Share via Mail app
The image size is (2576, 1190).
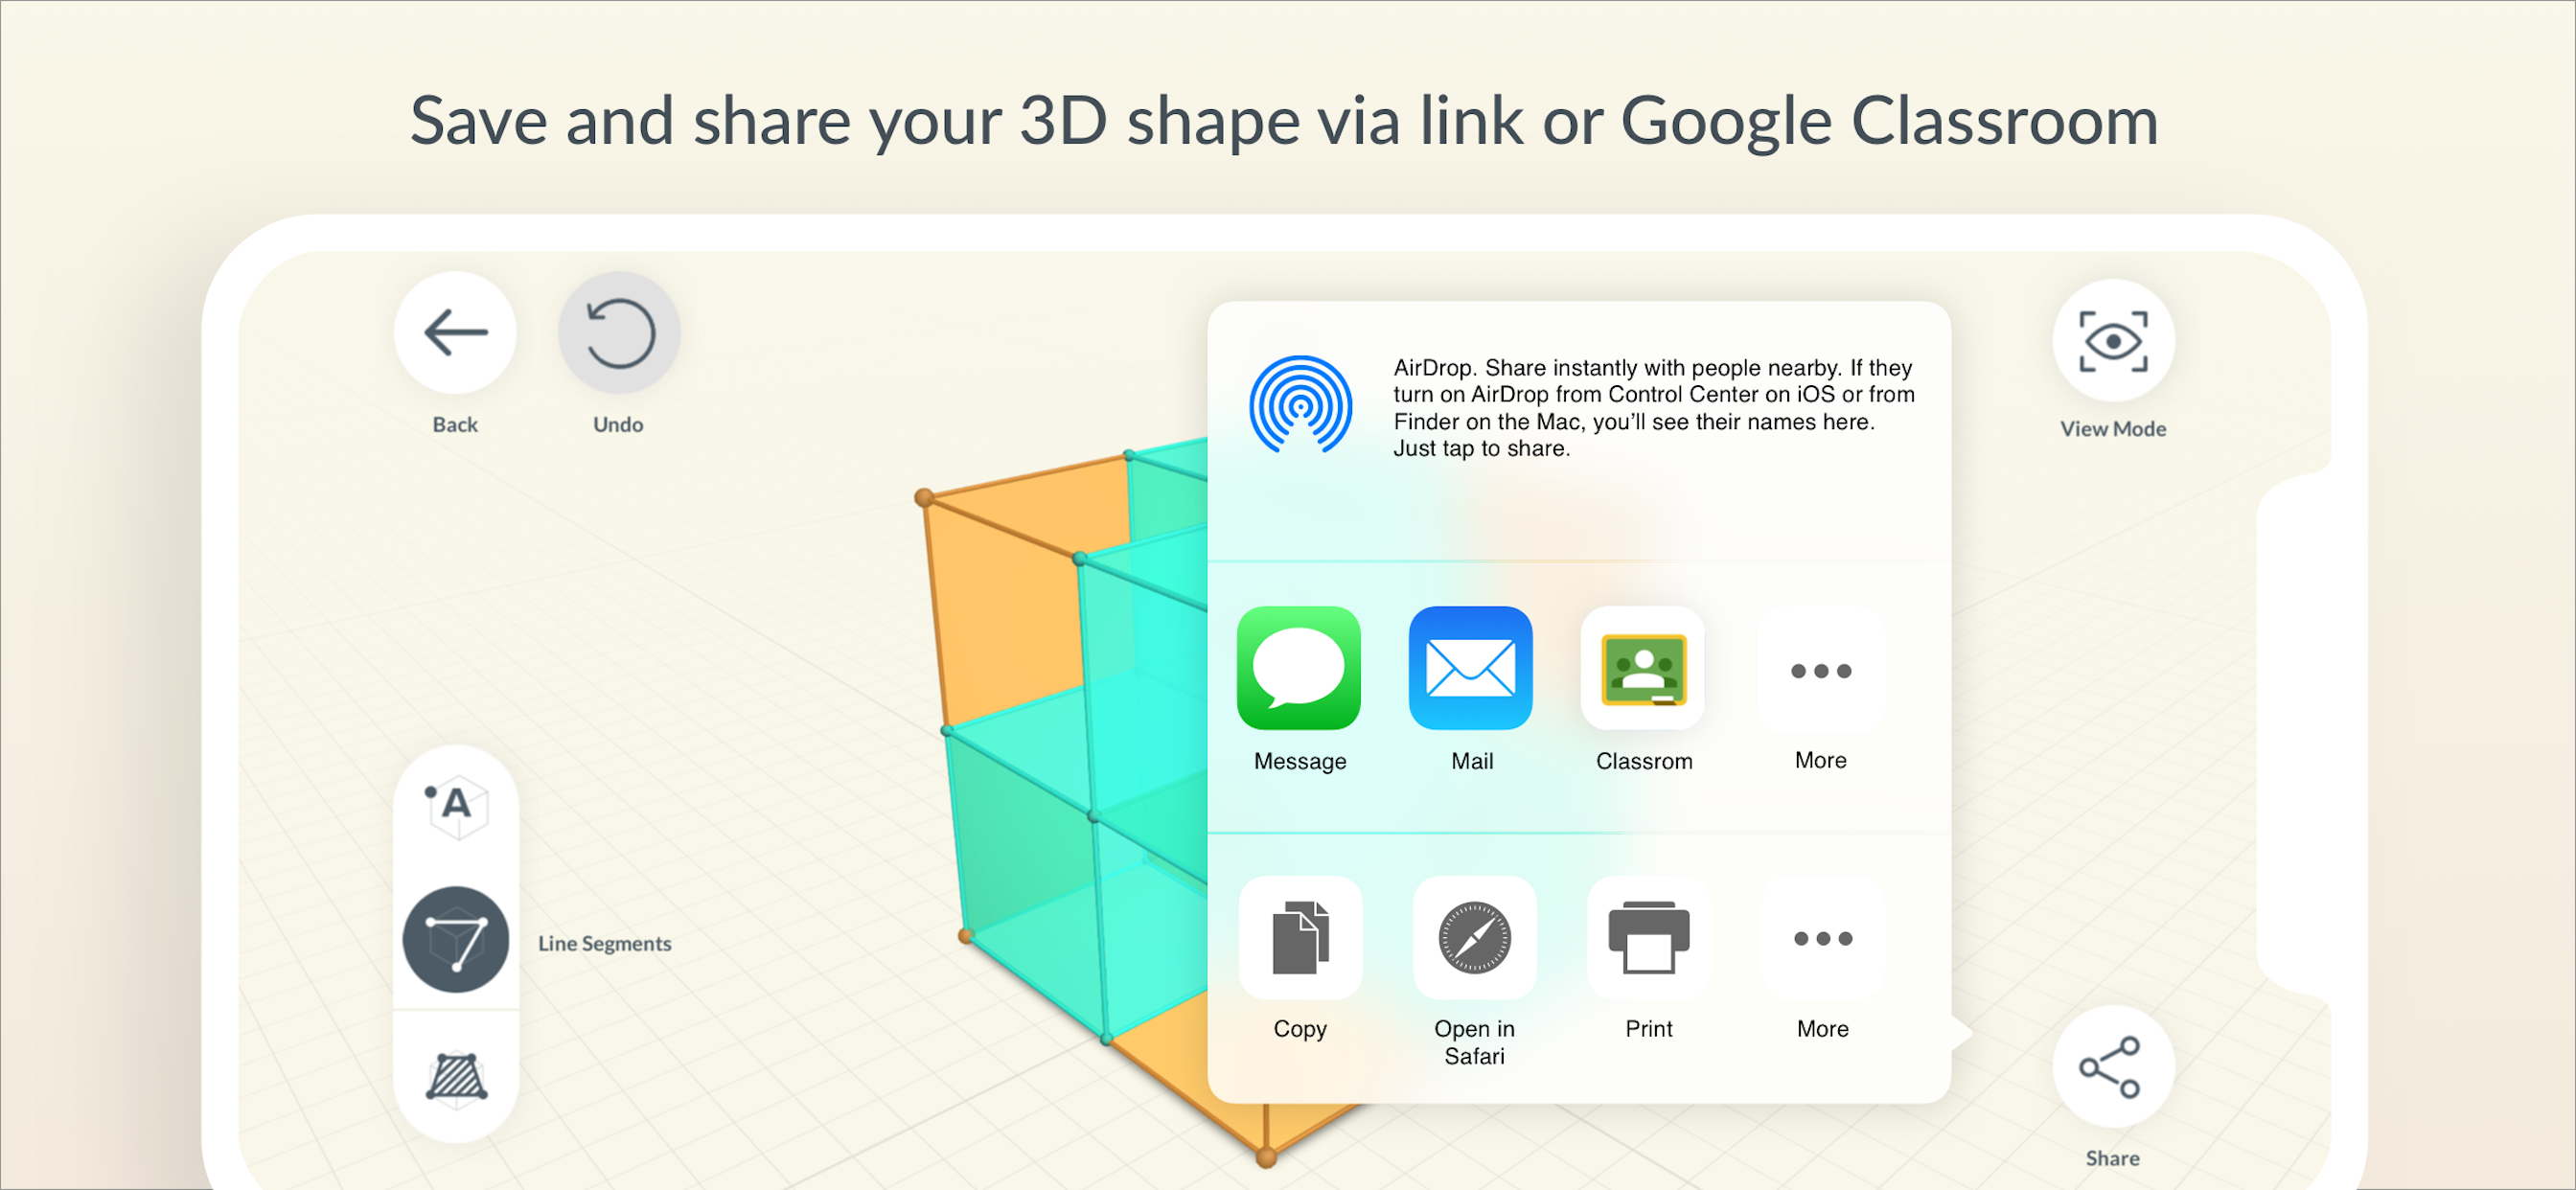1470,668
